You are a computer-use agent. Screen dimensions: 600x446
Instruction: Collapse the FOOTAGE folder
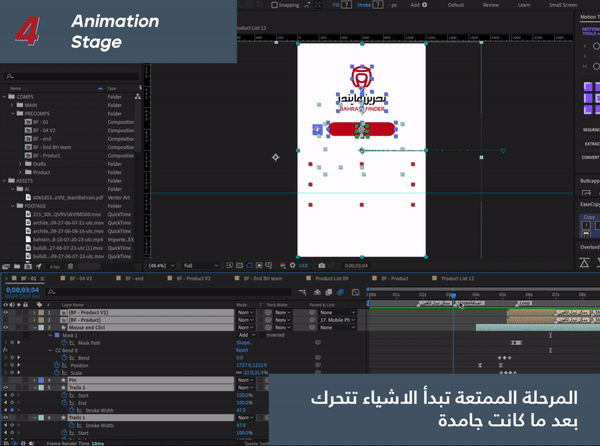click(13, 206)
